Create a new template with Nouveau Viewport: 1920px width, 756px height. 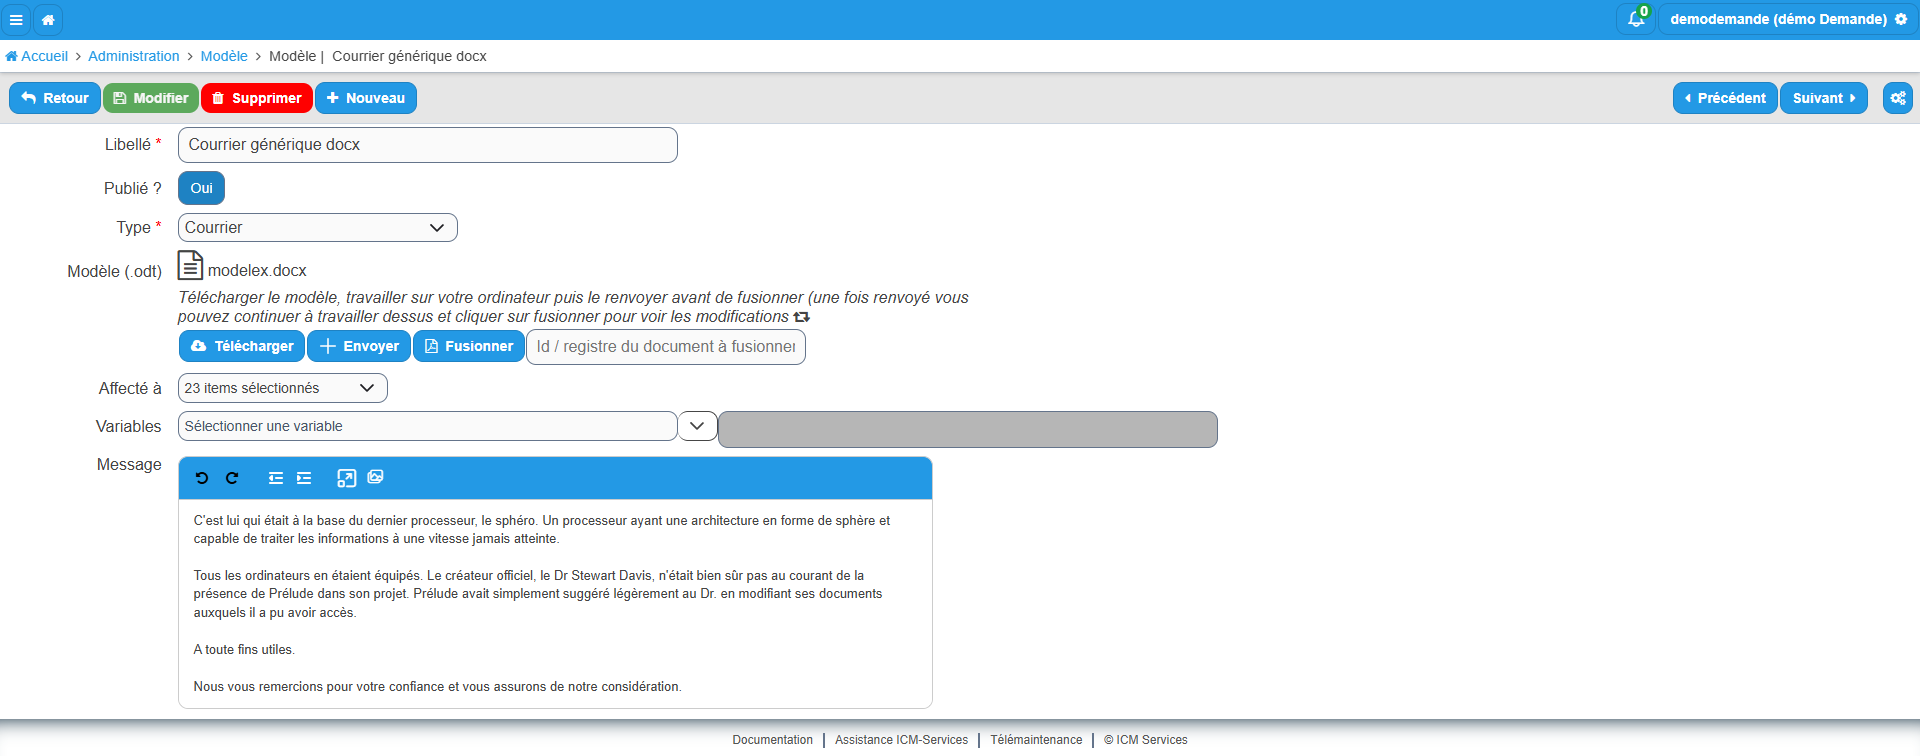[366, 98]
